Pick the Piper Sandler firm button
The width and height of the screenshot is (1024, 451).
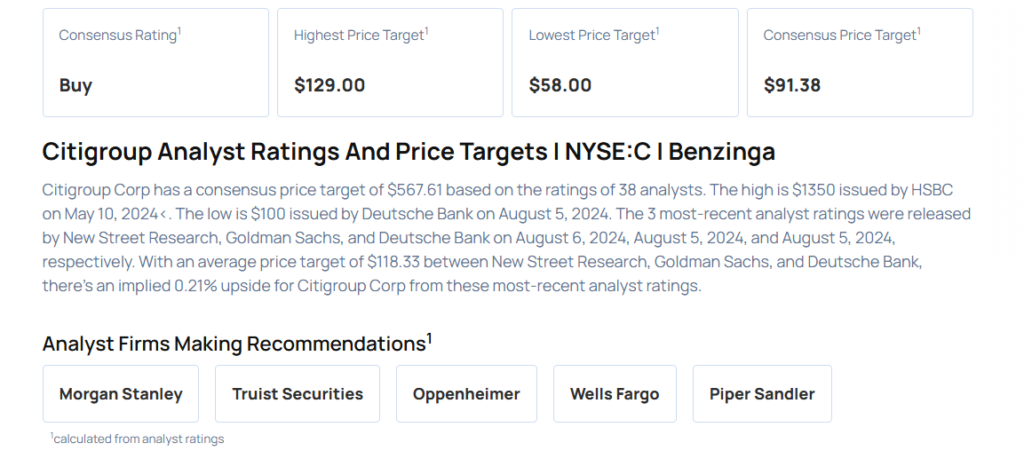[x=762, y=394]
